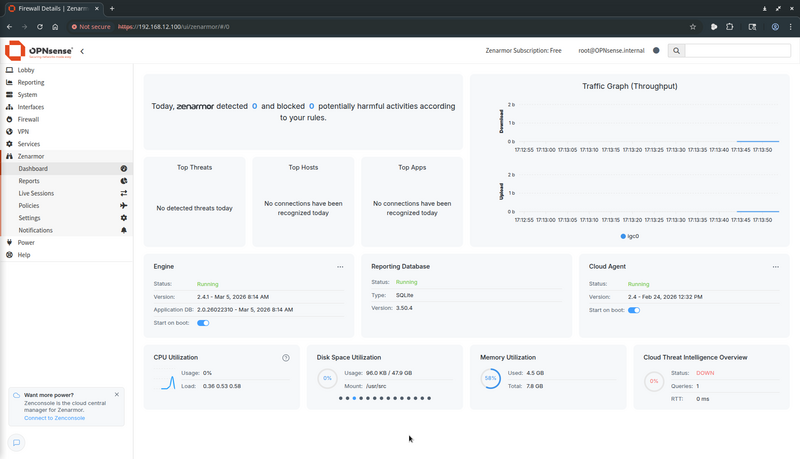Click the status circle next to root user

(656, 50)
